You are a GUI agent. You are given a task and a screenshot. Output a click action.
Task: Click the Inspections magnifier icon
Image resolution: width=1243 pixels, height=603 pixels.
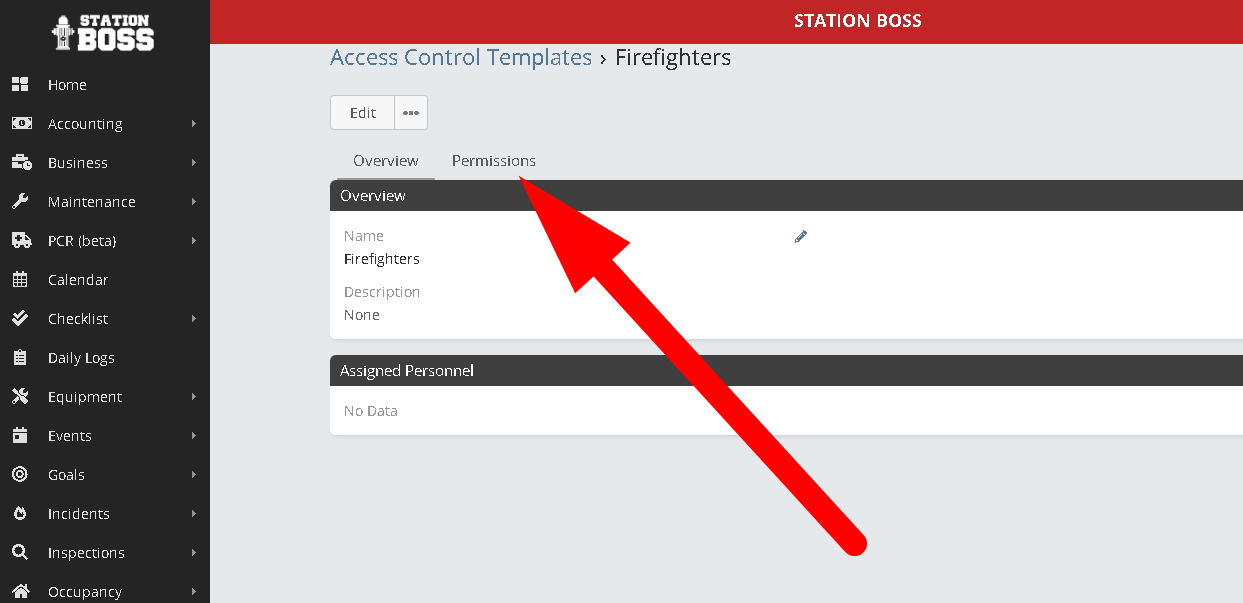click(20, 553)
